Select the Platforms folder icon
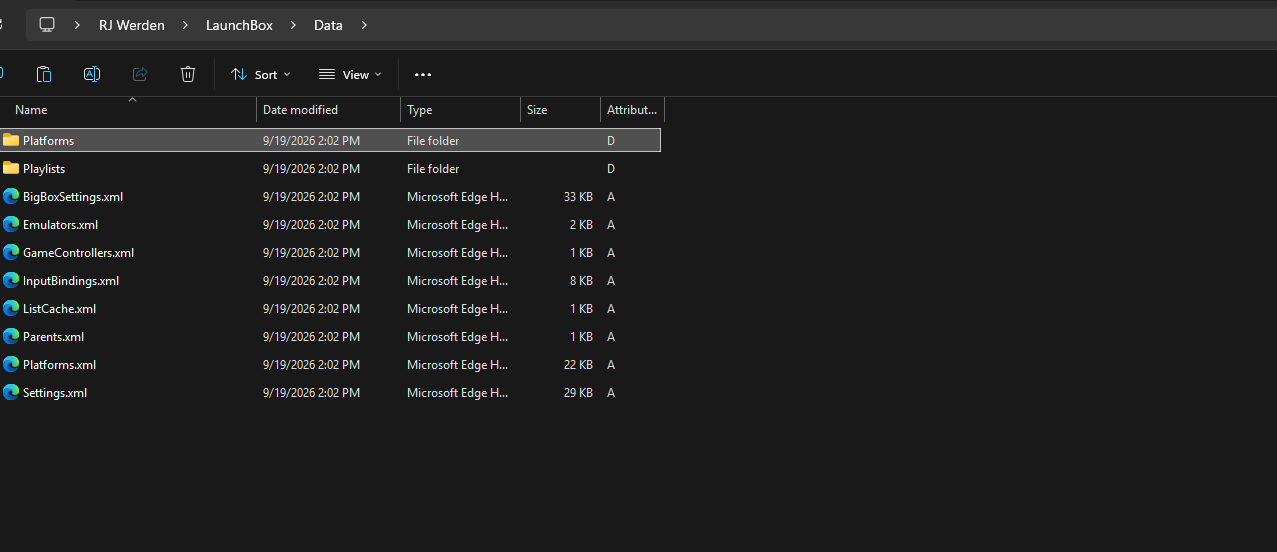 point(11,140)
